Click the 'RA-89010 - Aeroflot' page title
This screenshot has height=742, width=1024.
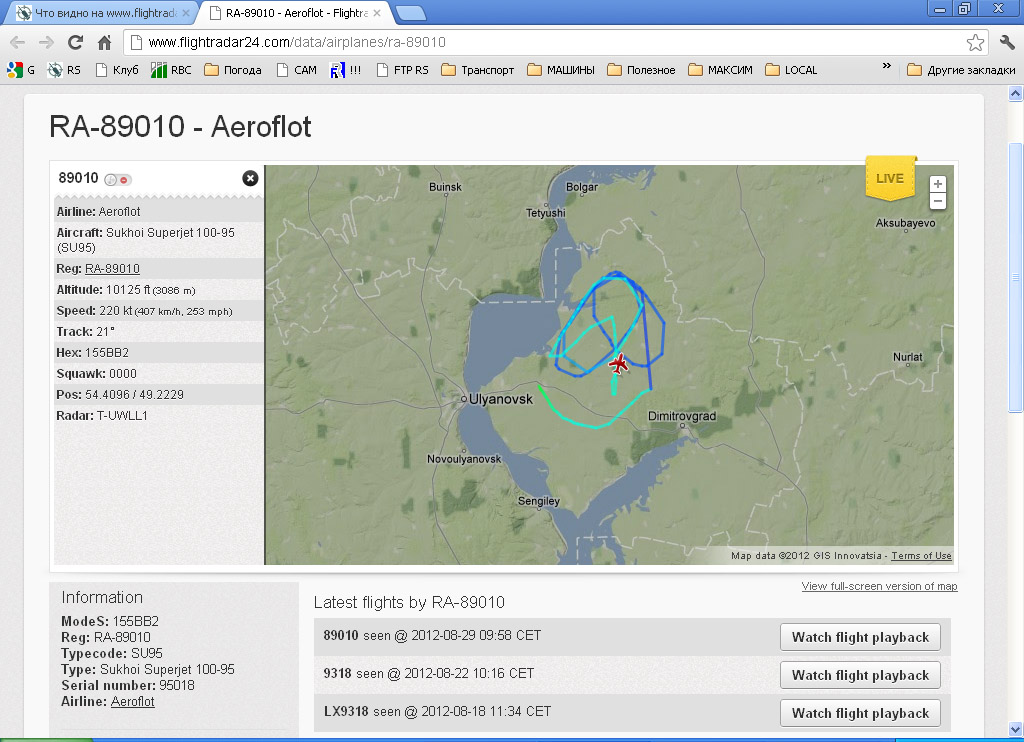pos(180,127)
